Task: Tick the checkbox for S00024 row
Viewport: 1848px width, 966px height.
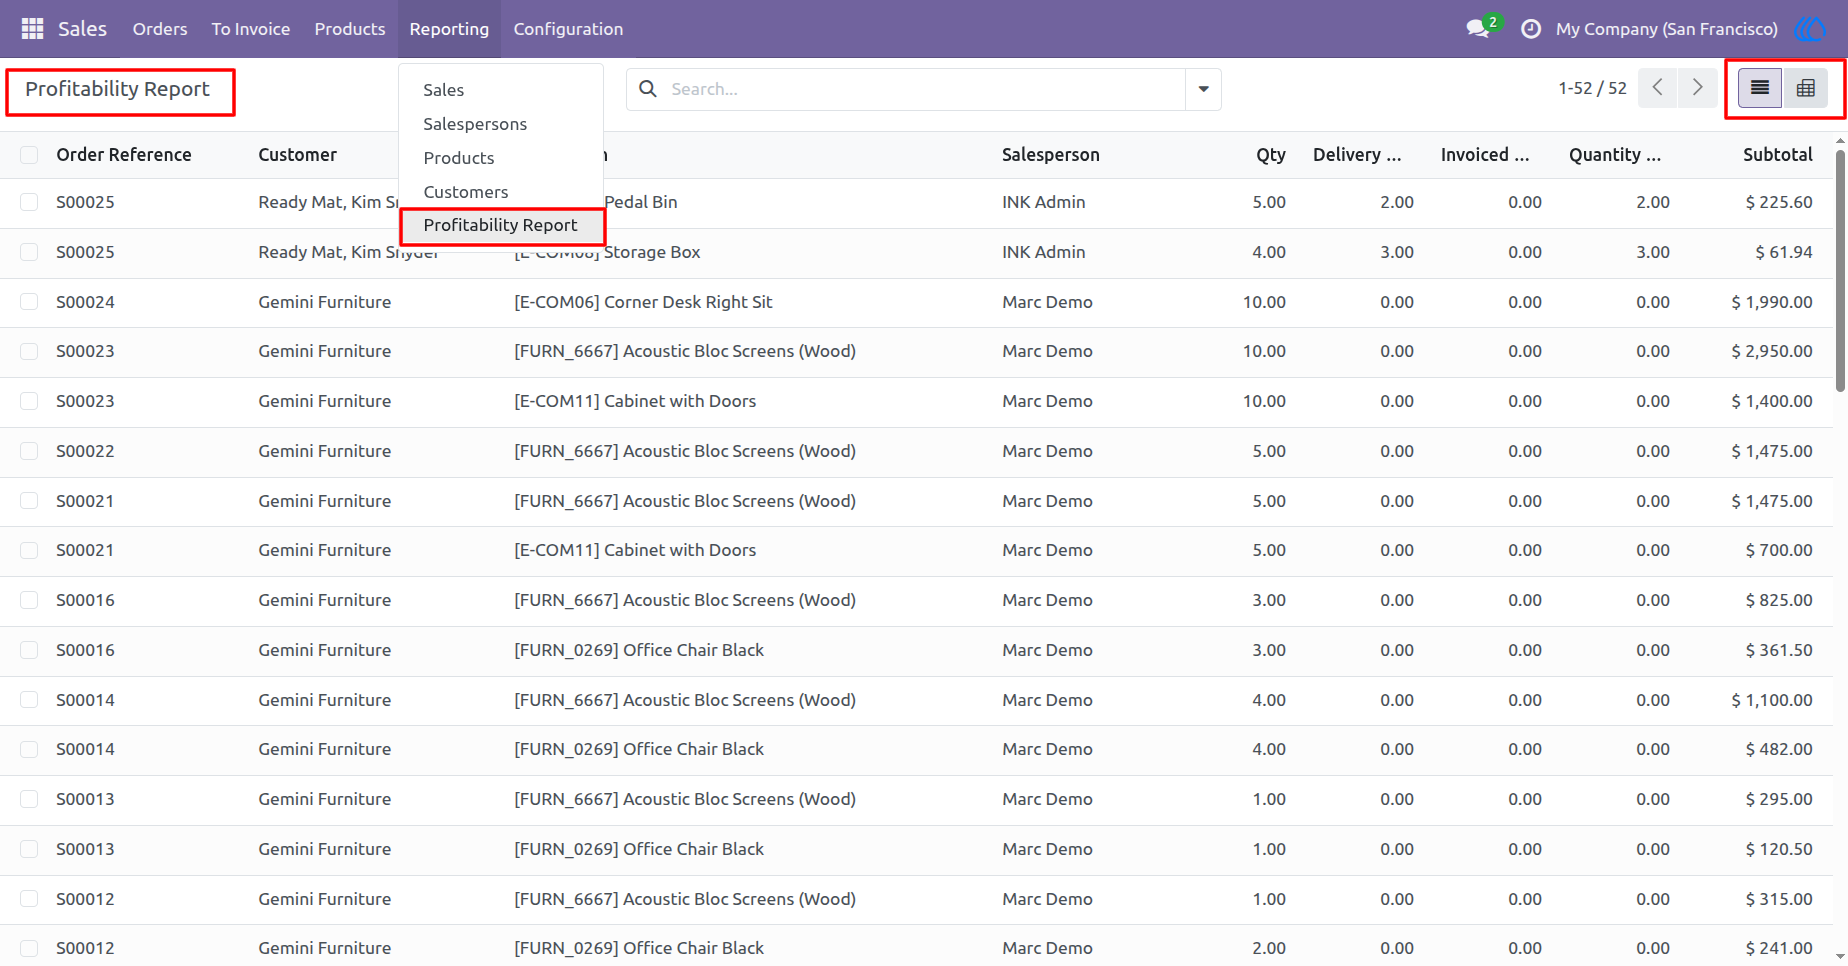Action: (29, 302)
